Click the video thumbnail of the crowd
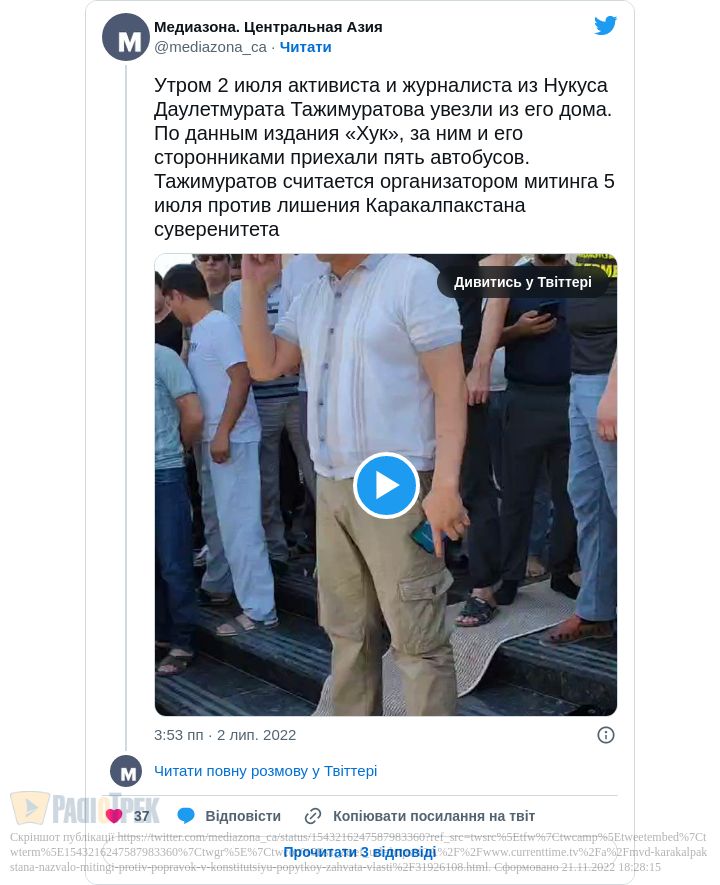Screen dimensions: 720x885 386,485
